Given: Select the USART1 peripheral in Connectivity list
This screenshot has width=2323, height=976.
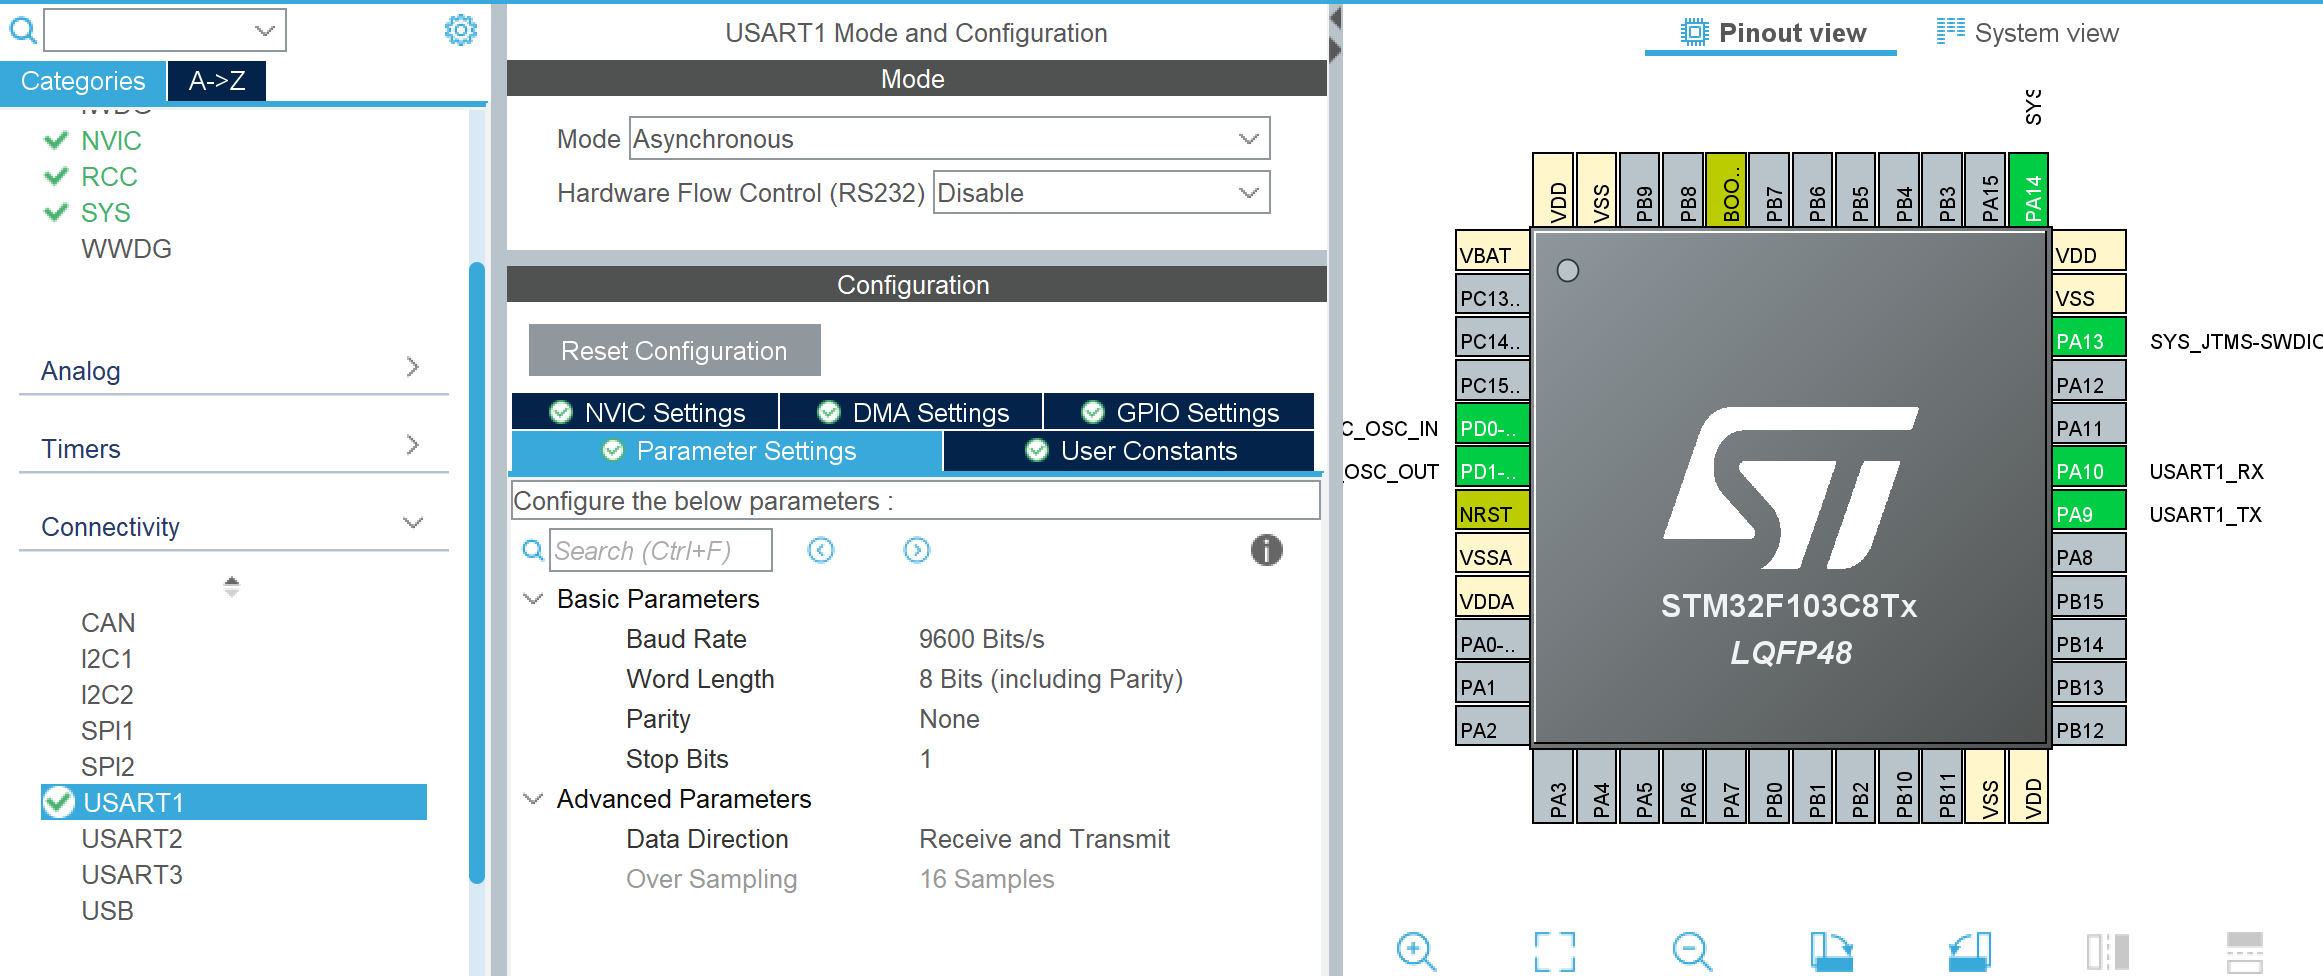Looking at the screenshot, I should pos(134,802).
